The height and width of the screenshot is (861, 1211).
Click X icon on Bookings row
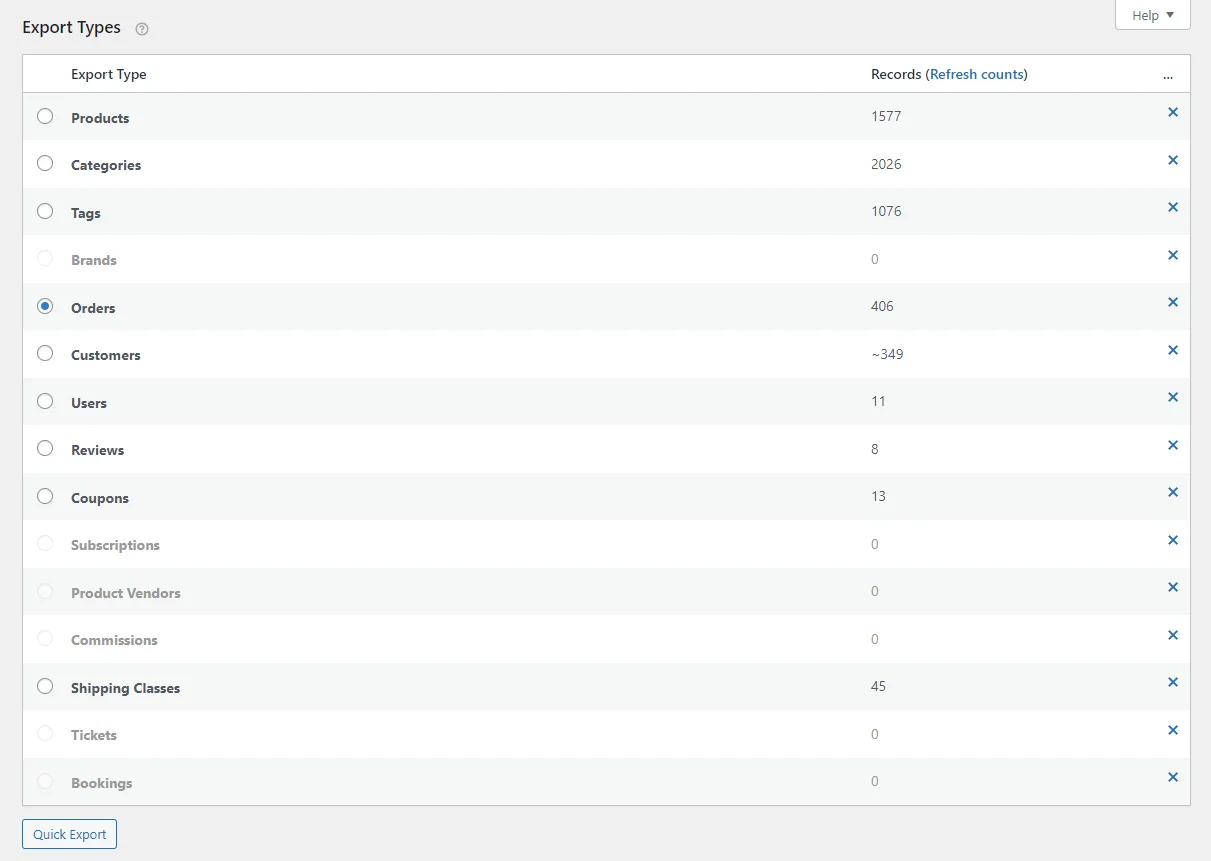pos(1173,778)
